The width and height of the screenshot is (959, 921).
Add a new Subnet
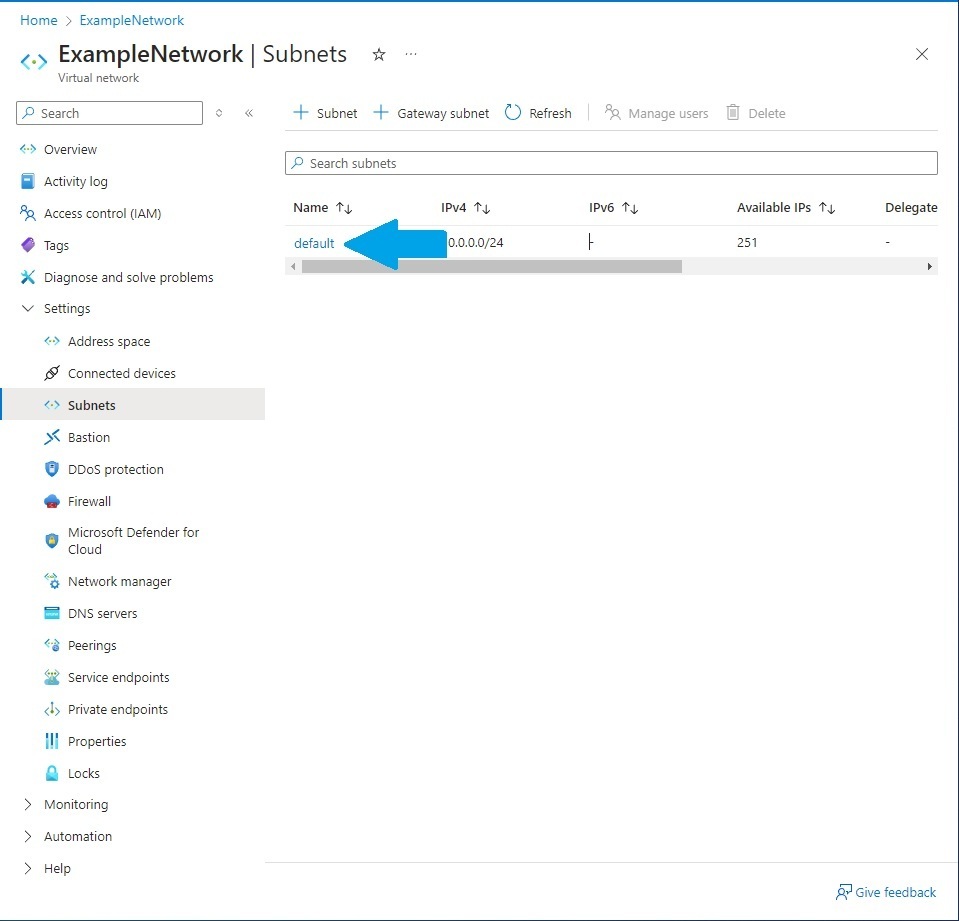point(323,112)
